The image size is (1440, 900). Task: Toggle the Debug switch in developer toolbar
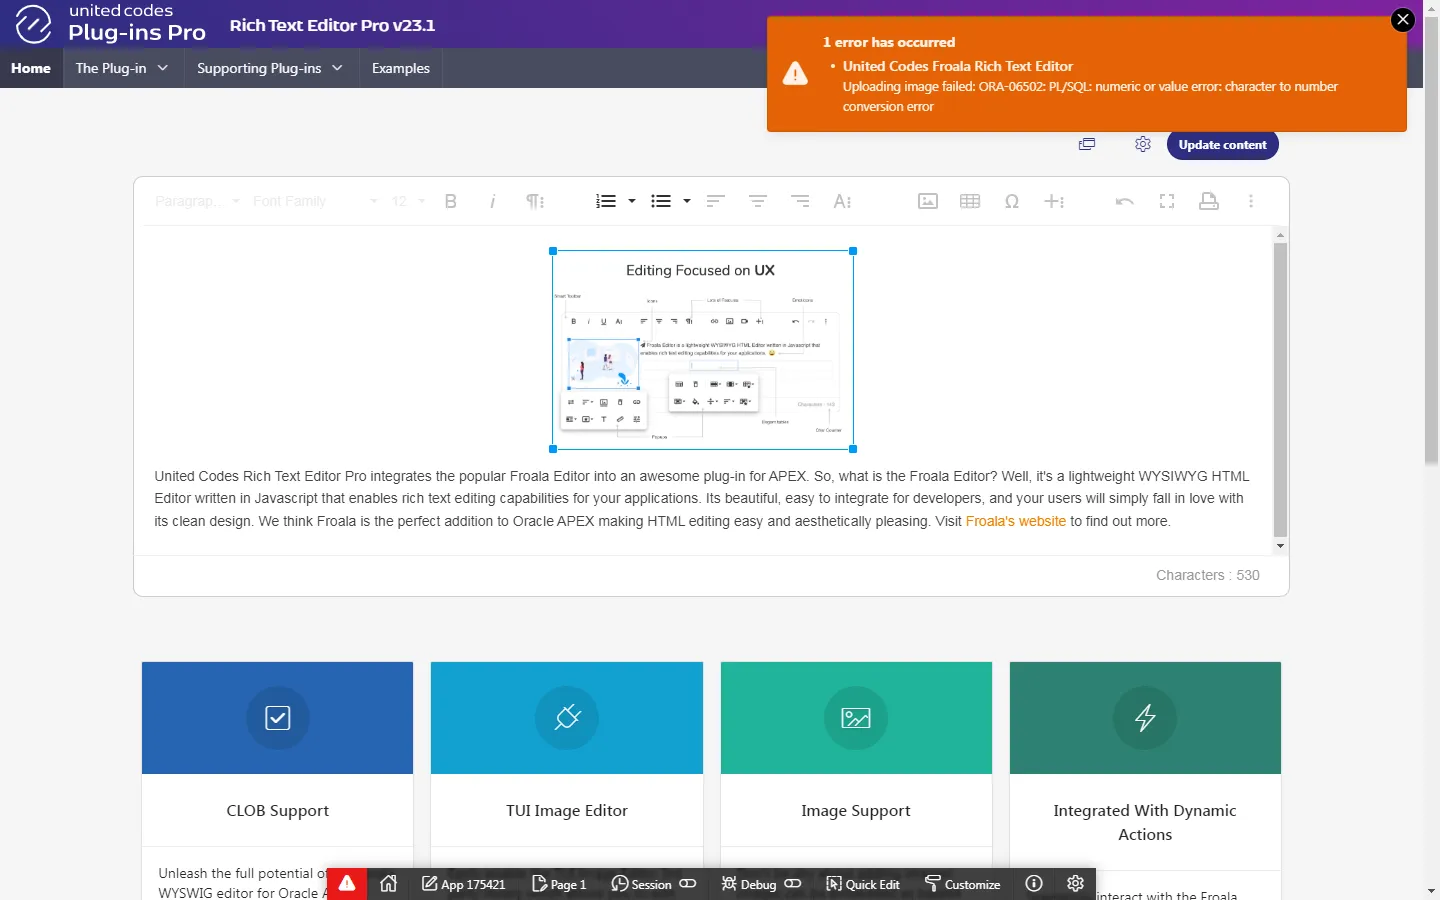click(x=793, y=884)
